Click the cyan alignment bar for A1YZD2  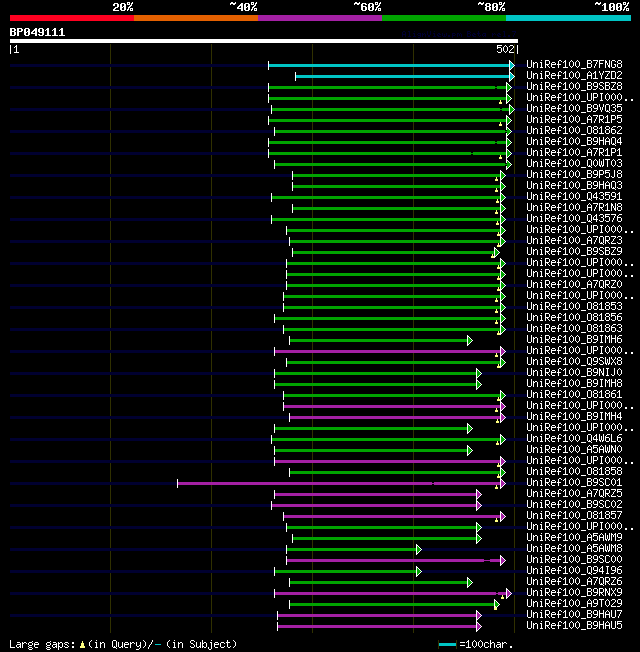[x=405, y=77]
